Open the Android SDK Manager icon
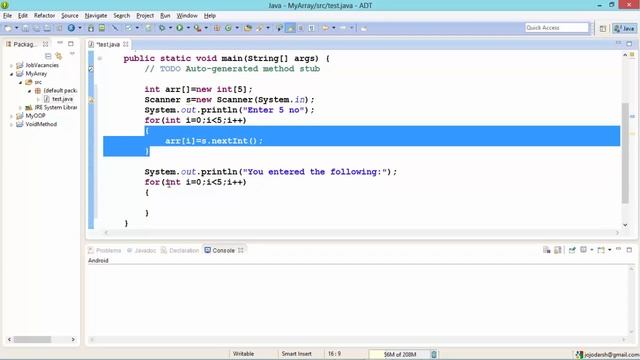640x360 pixels. (91, 28)
